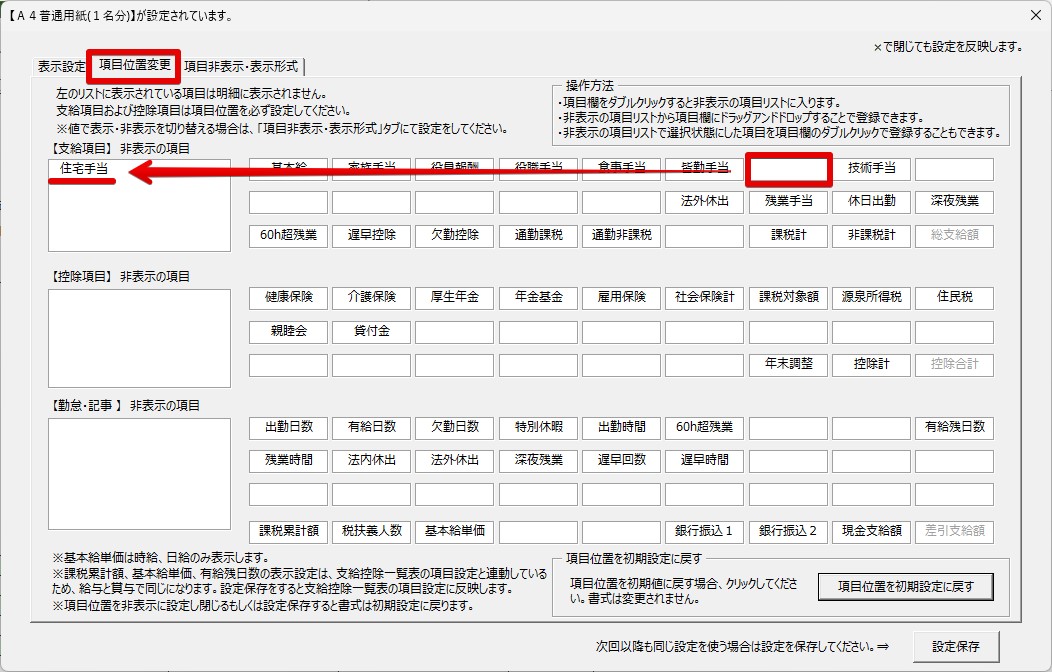Screen dimensions: 1052x672
Task: Close the settings dialog window
Action: (1034, 16)
